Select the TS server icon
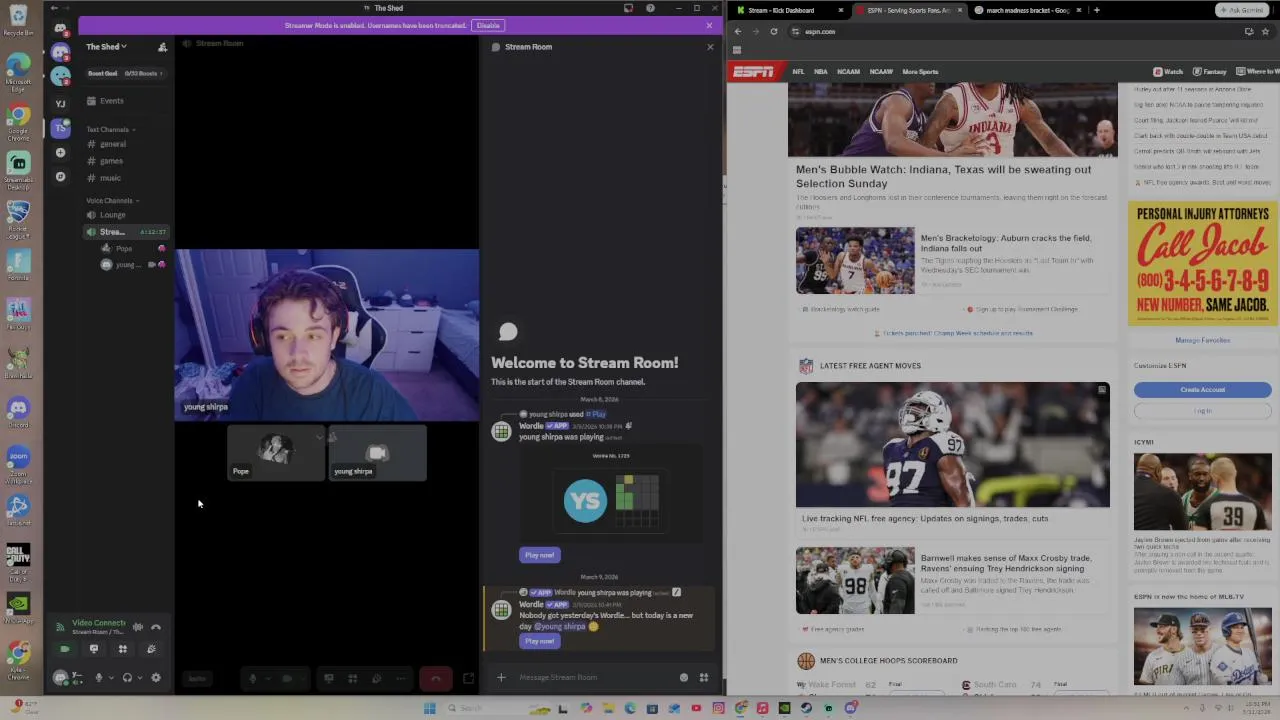Viewport: 1280px width, 720px height. 60,128
